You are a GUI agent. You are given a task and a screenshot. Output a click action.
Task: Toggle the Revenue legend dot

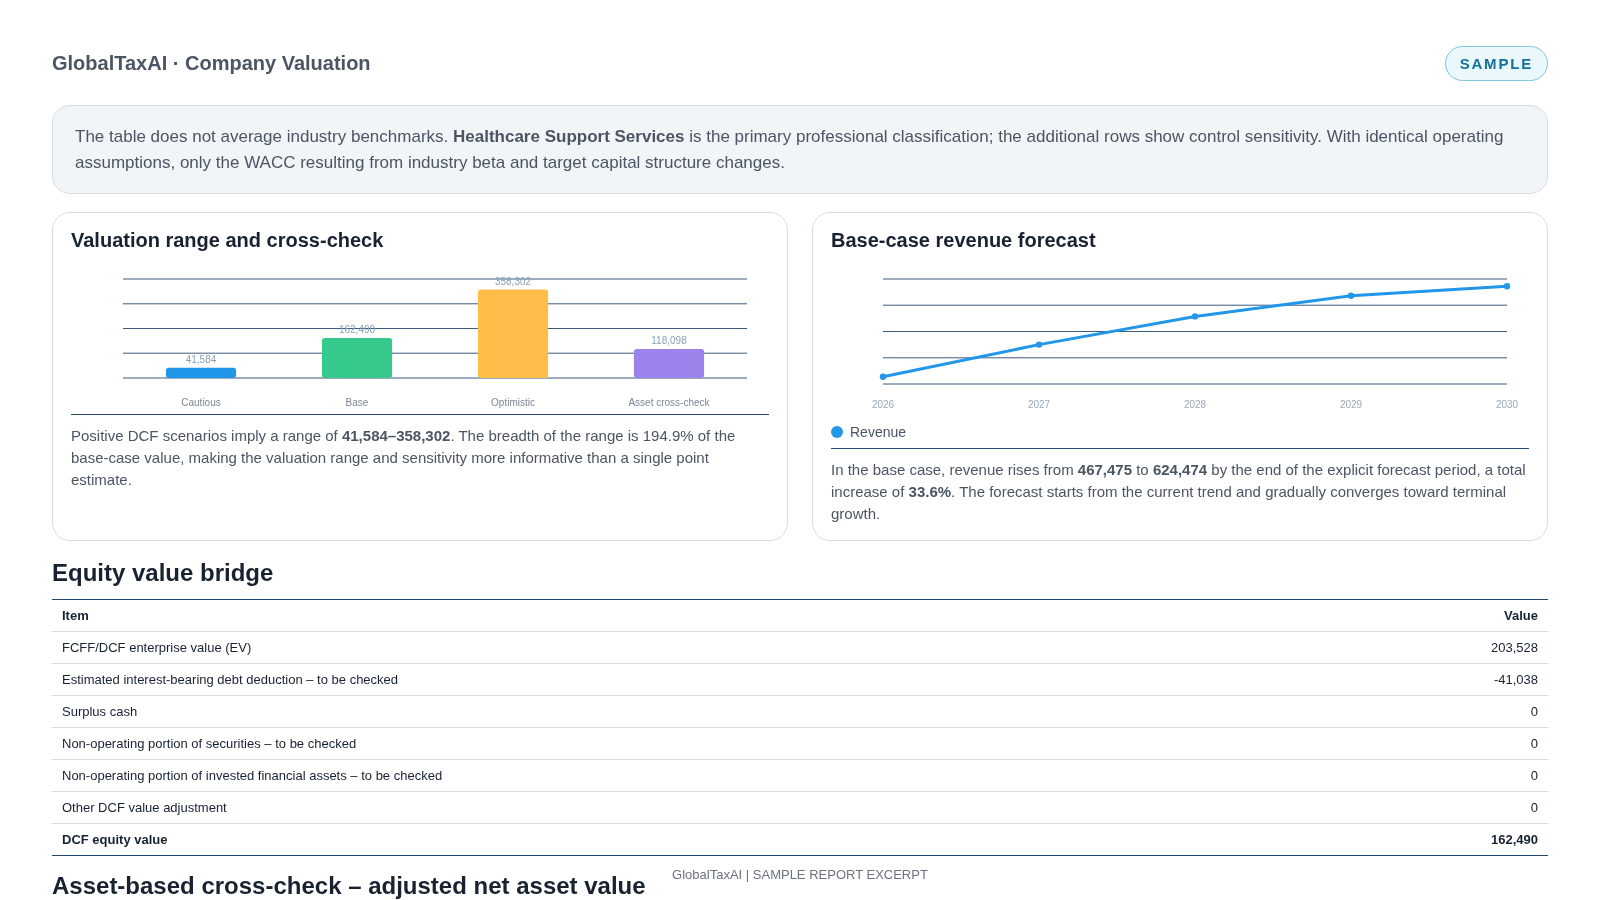tap(837, 432)
